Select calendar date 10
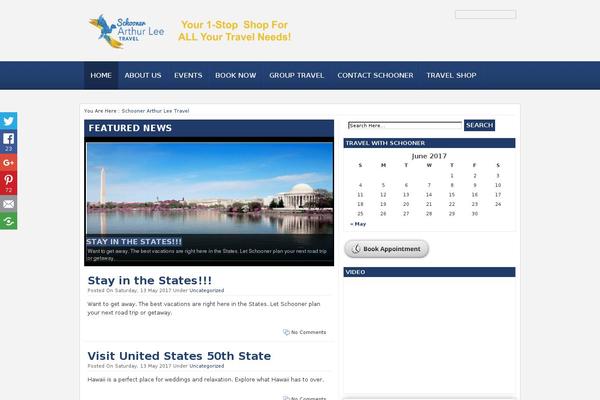 [498, 185]
